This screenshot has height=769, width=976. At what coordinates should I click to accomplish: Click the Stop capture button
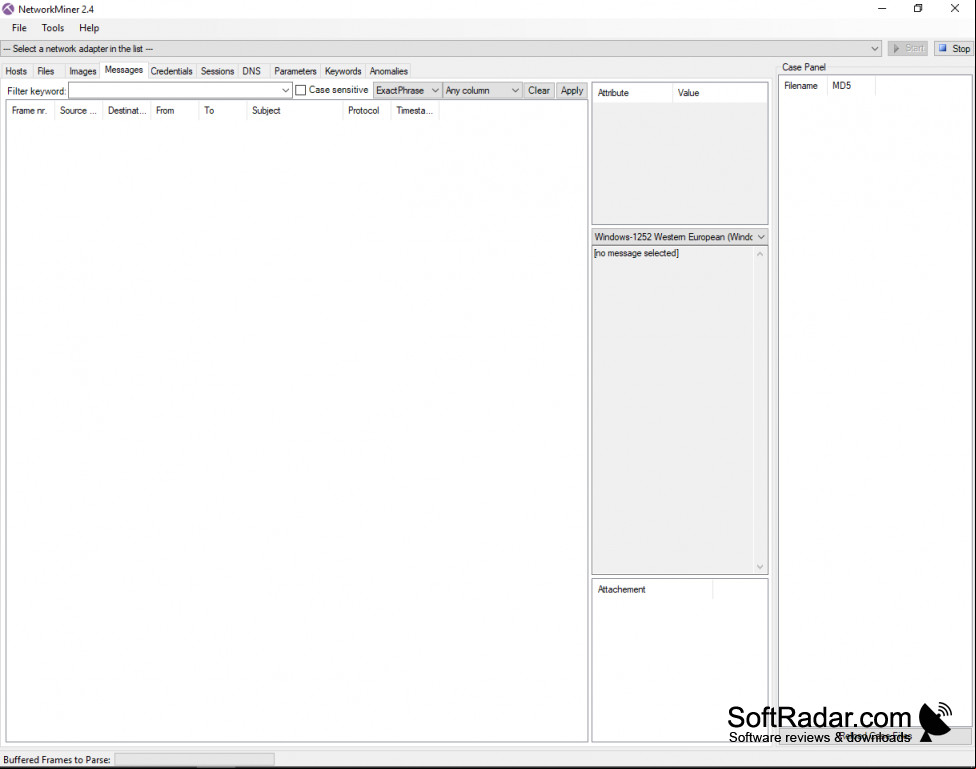point(954,49)
